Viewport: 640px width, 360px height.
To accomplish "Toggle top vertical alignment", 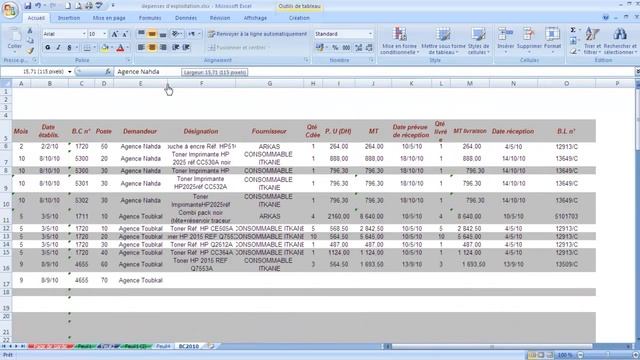I will pyautogui.click(x=141, y=34).
